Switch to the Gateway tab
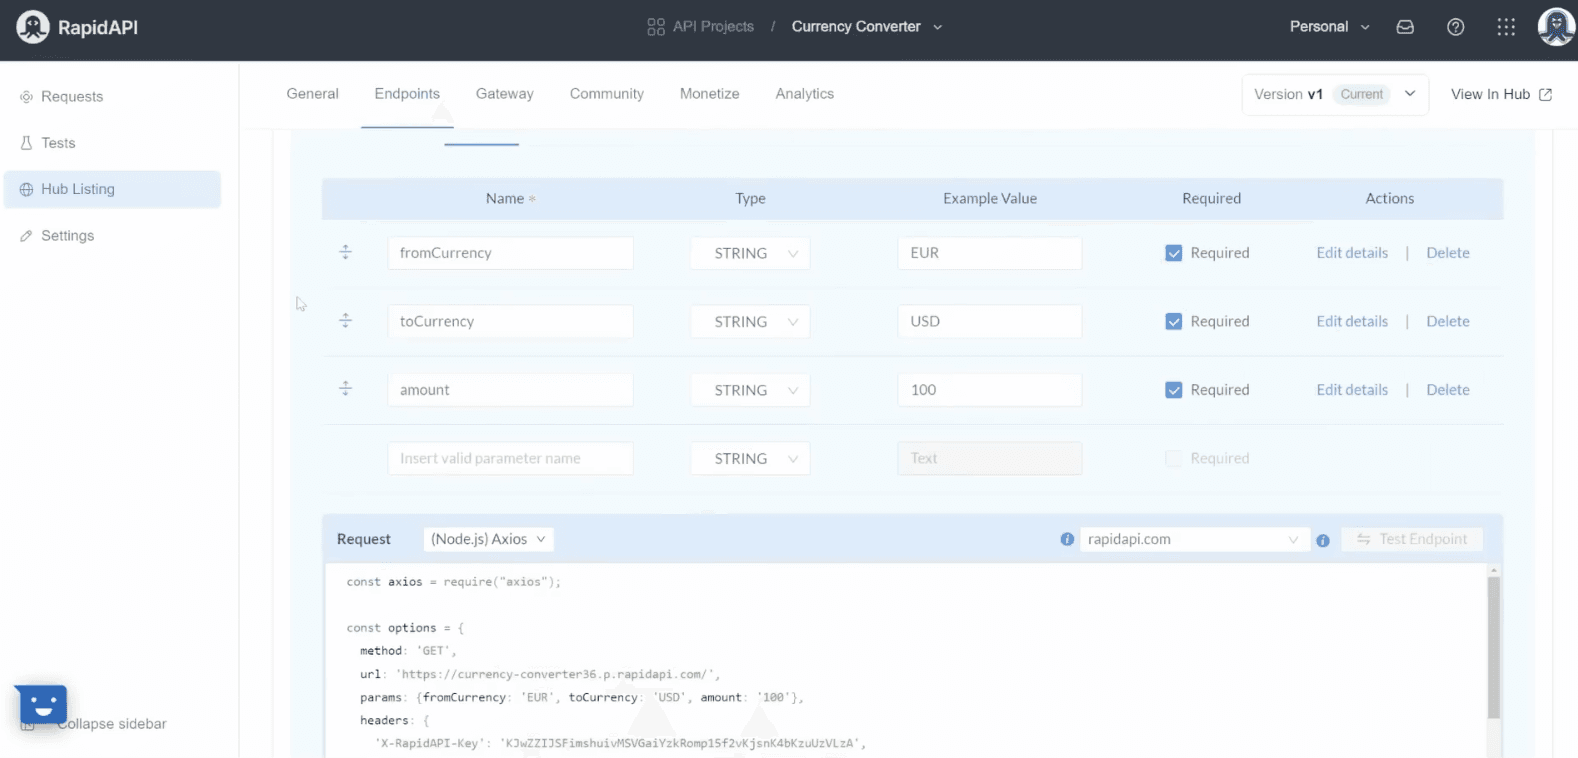The width and height of the screenshot is (1578, 758). pos(505,94)
